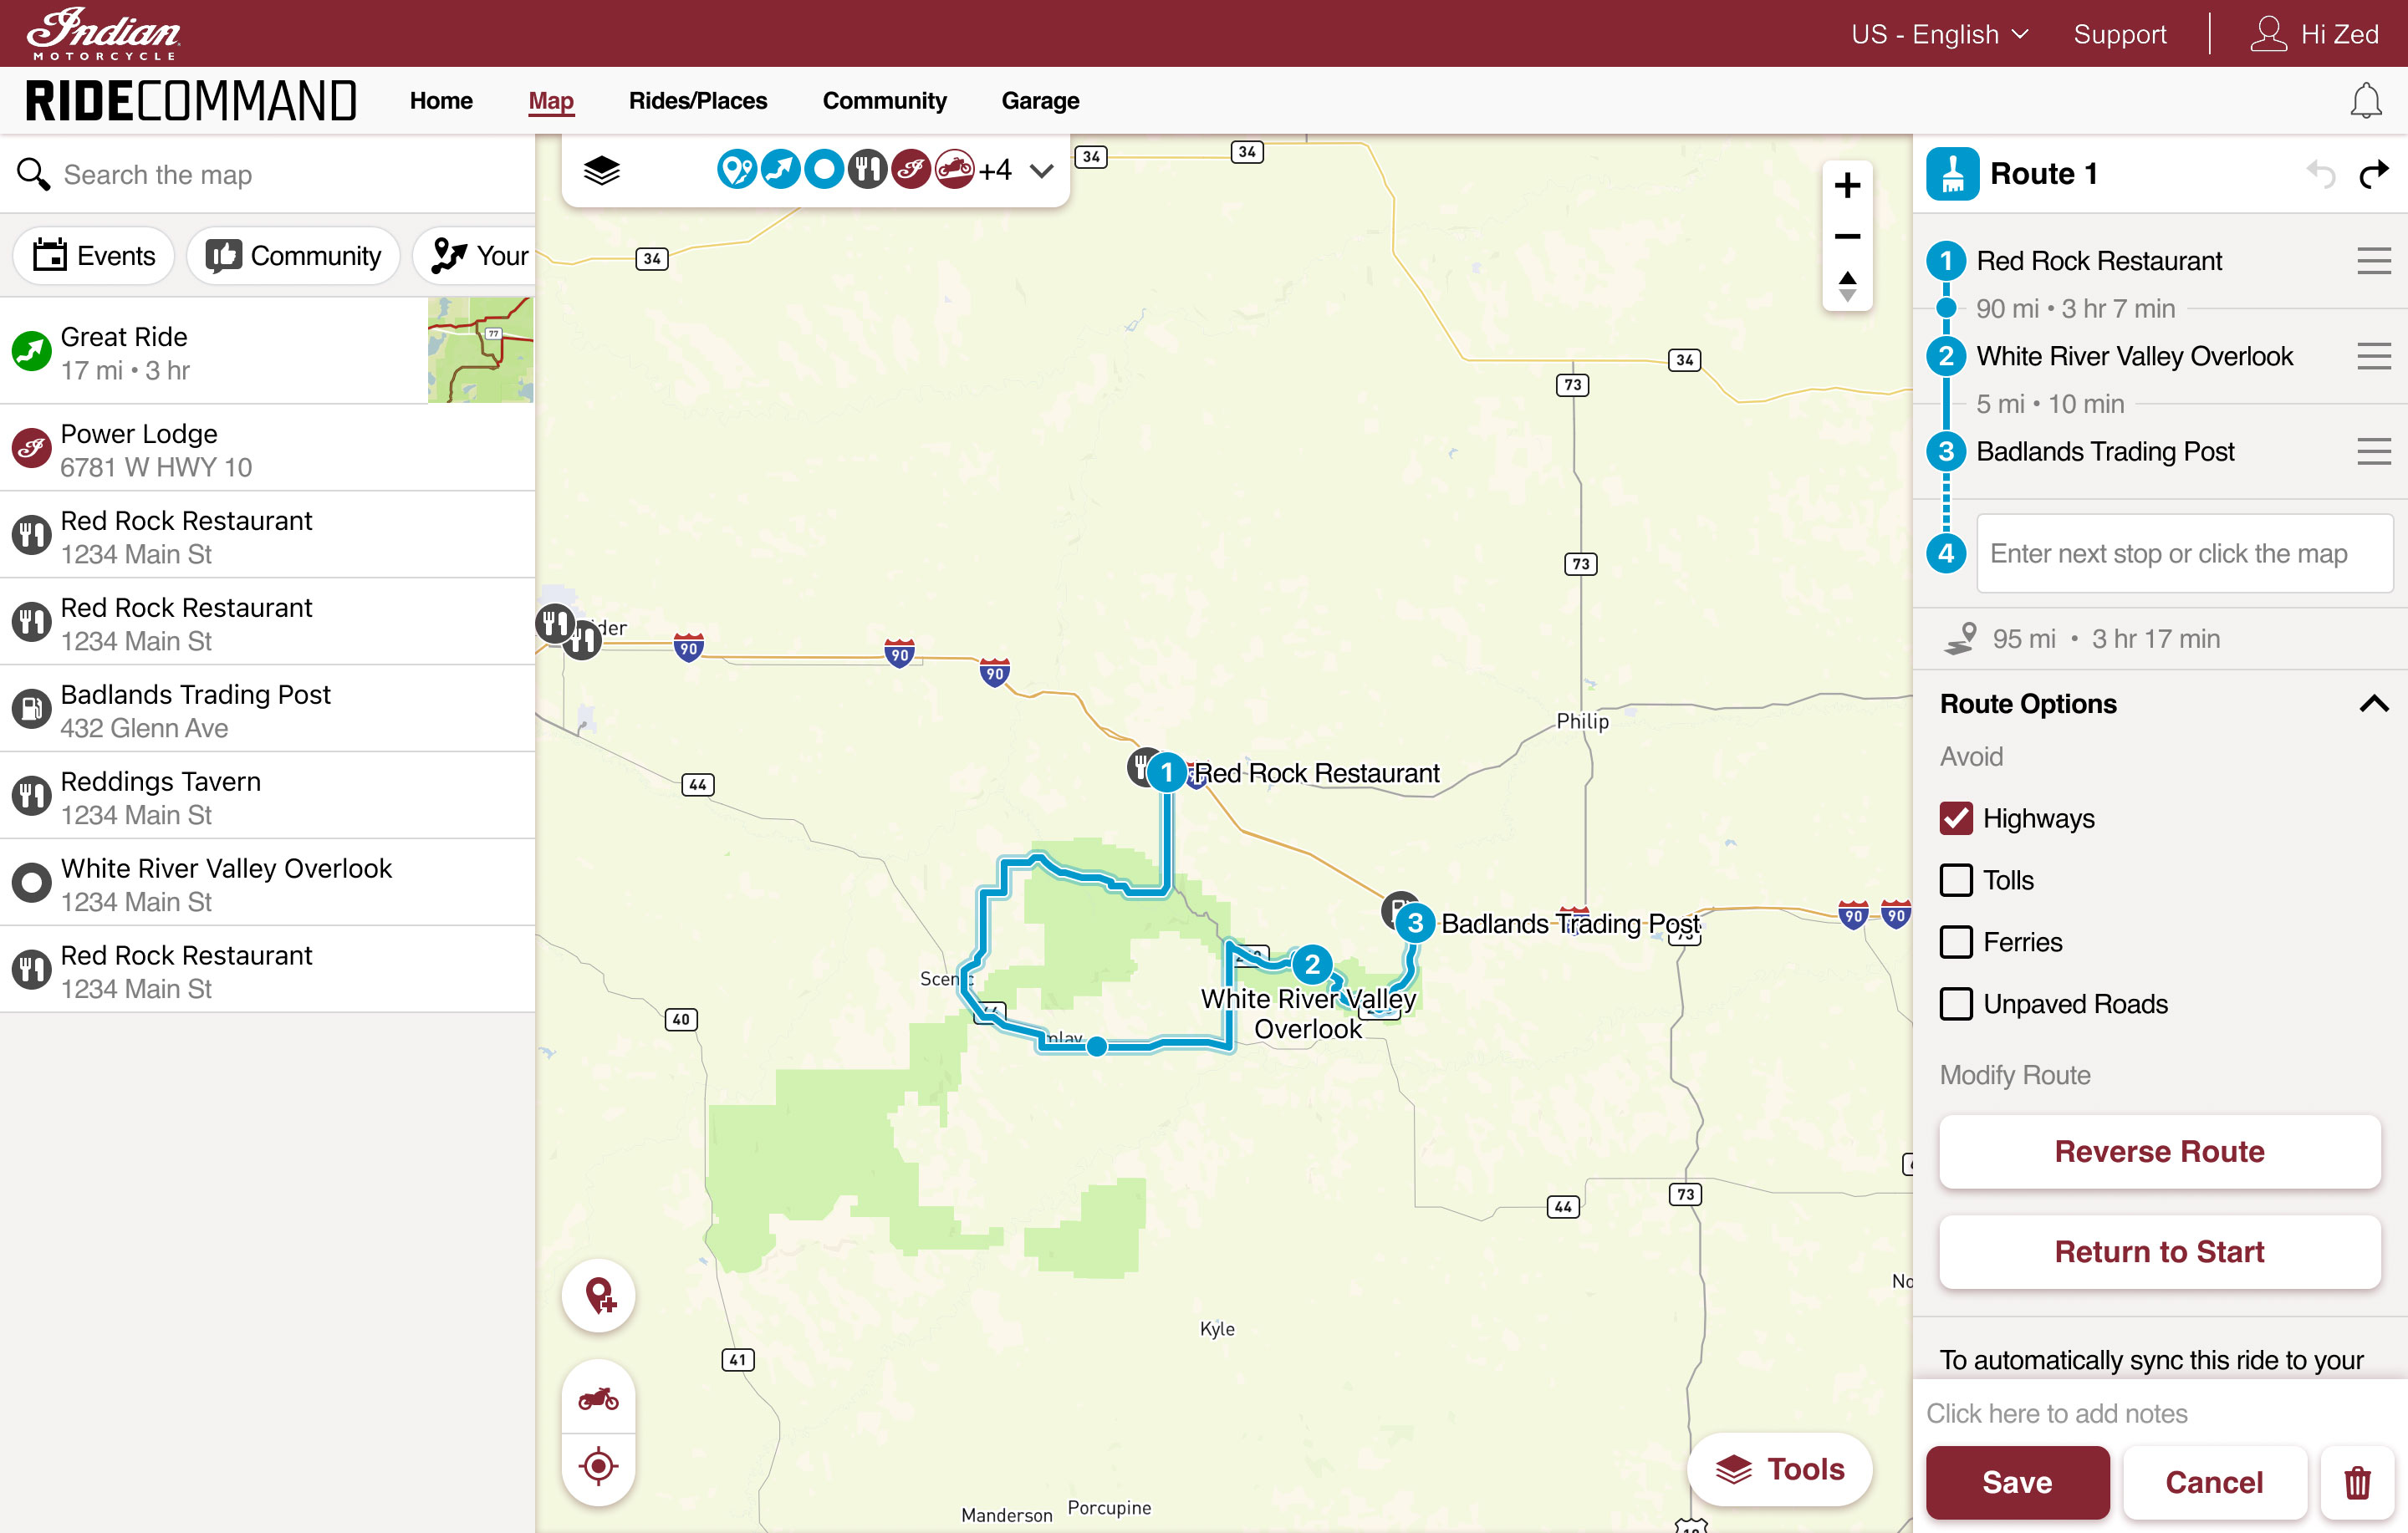The height and width of the screenshot is (1533, 2408).
Task: Redo the route change
Action: pyautogui.click(x=2374, y=175)
